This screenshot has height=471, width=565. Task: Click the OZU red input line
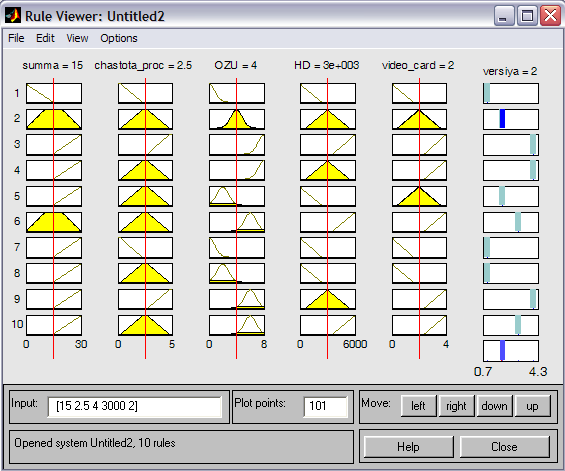(x=236, y=218)
